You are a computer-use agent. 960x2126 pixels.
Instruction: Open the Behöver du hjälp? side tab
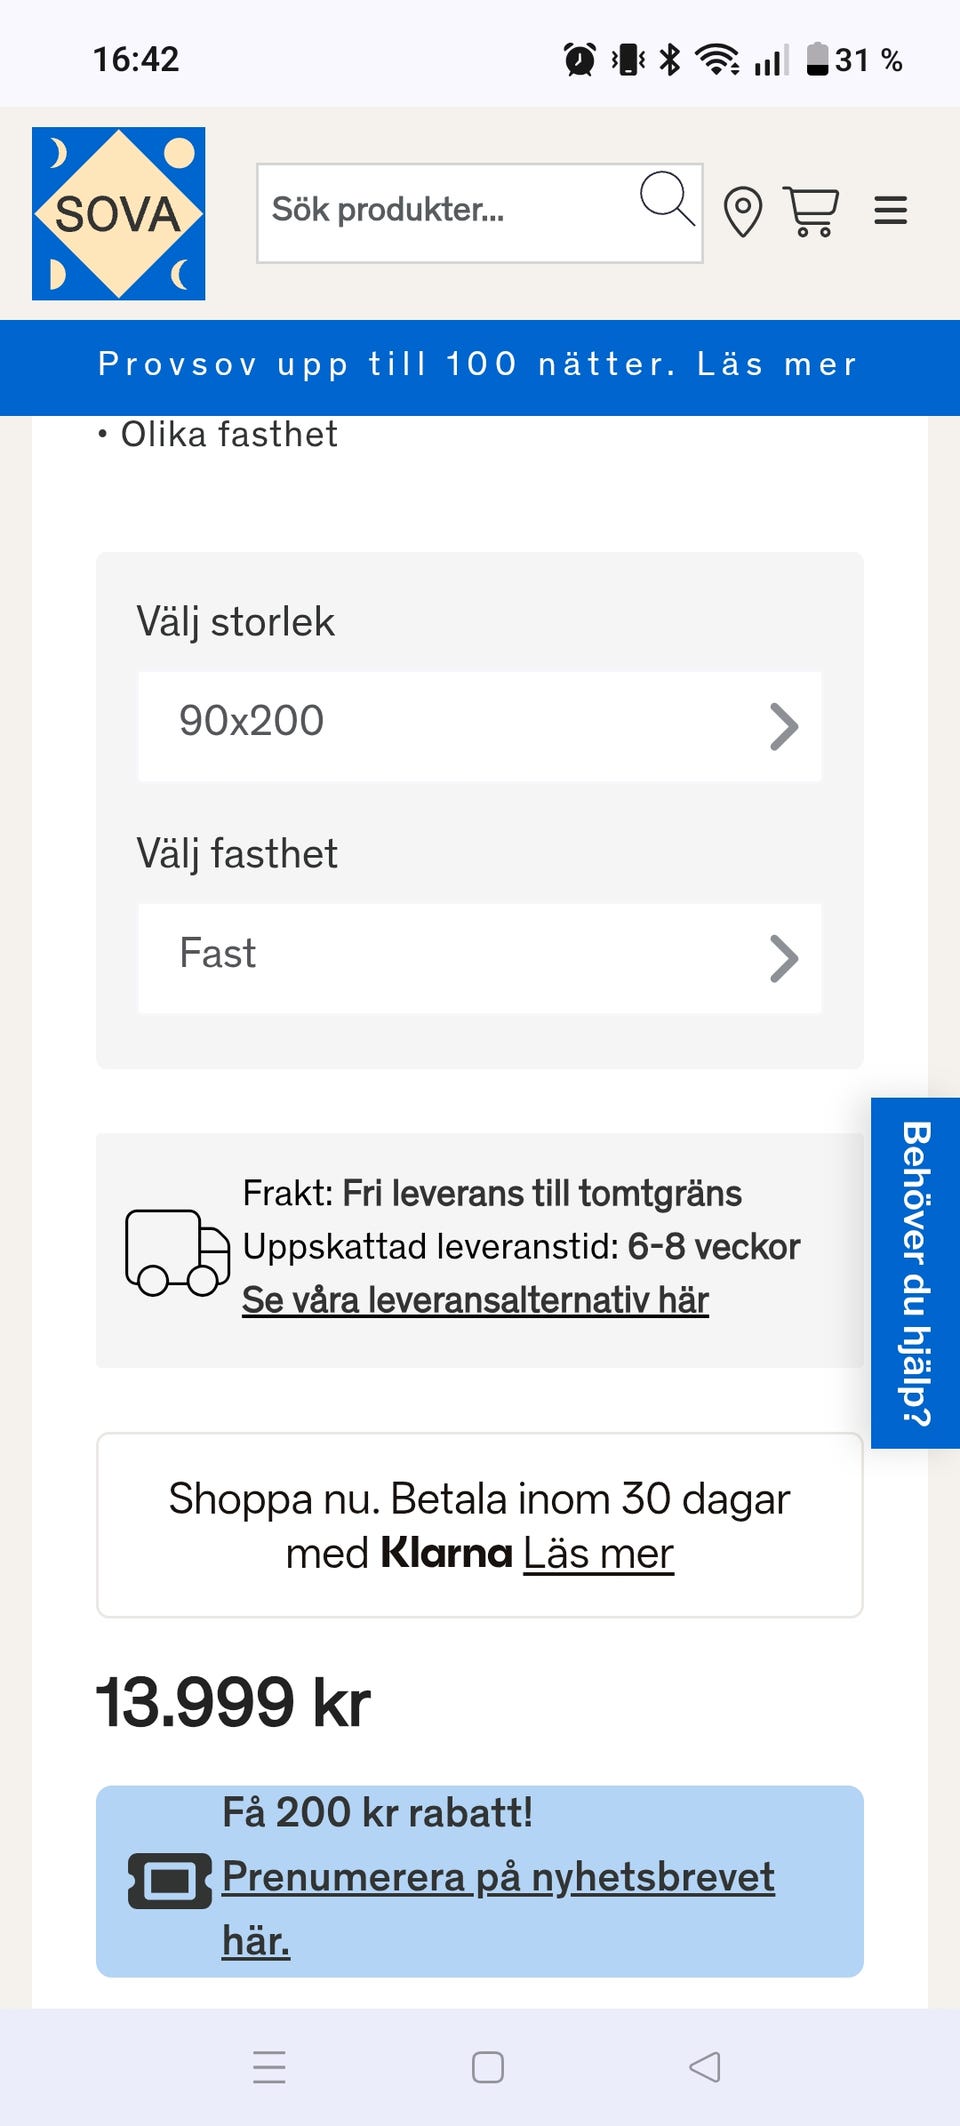pos(915,1273)
